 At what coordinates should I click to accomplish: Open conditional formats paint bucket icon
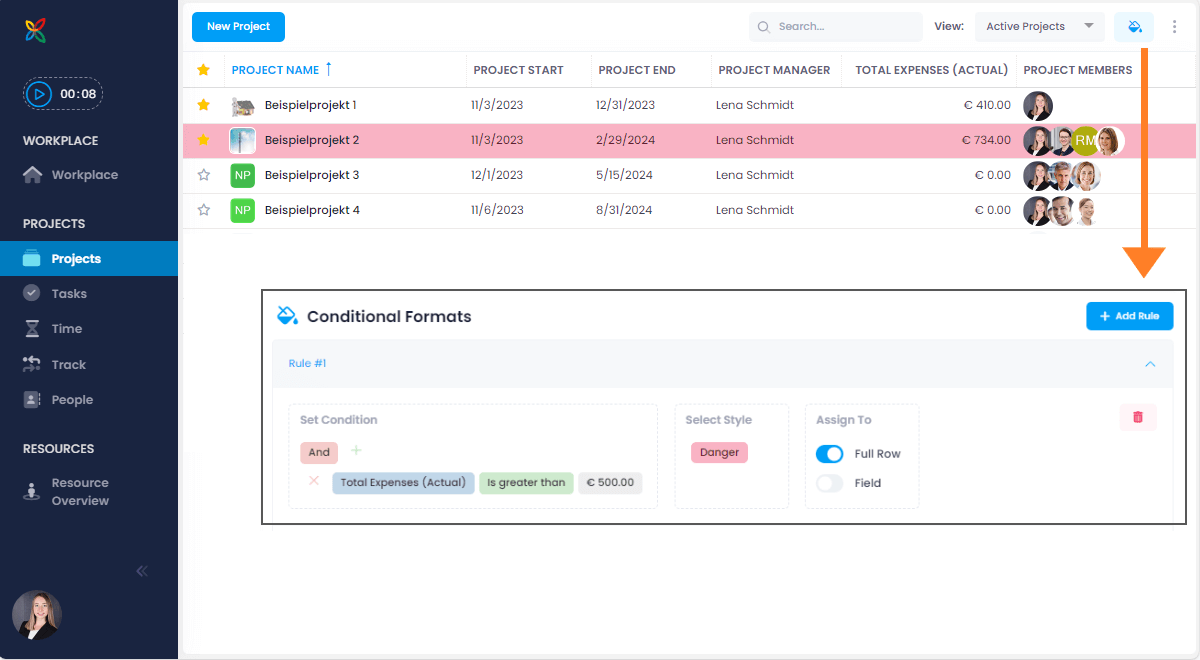[x=1134, y=27]
